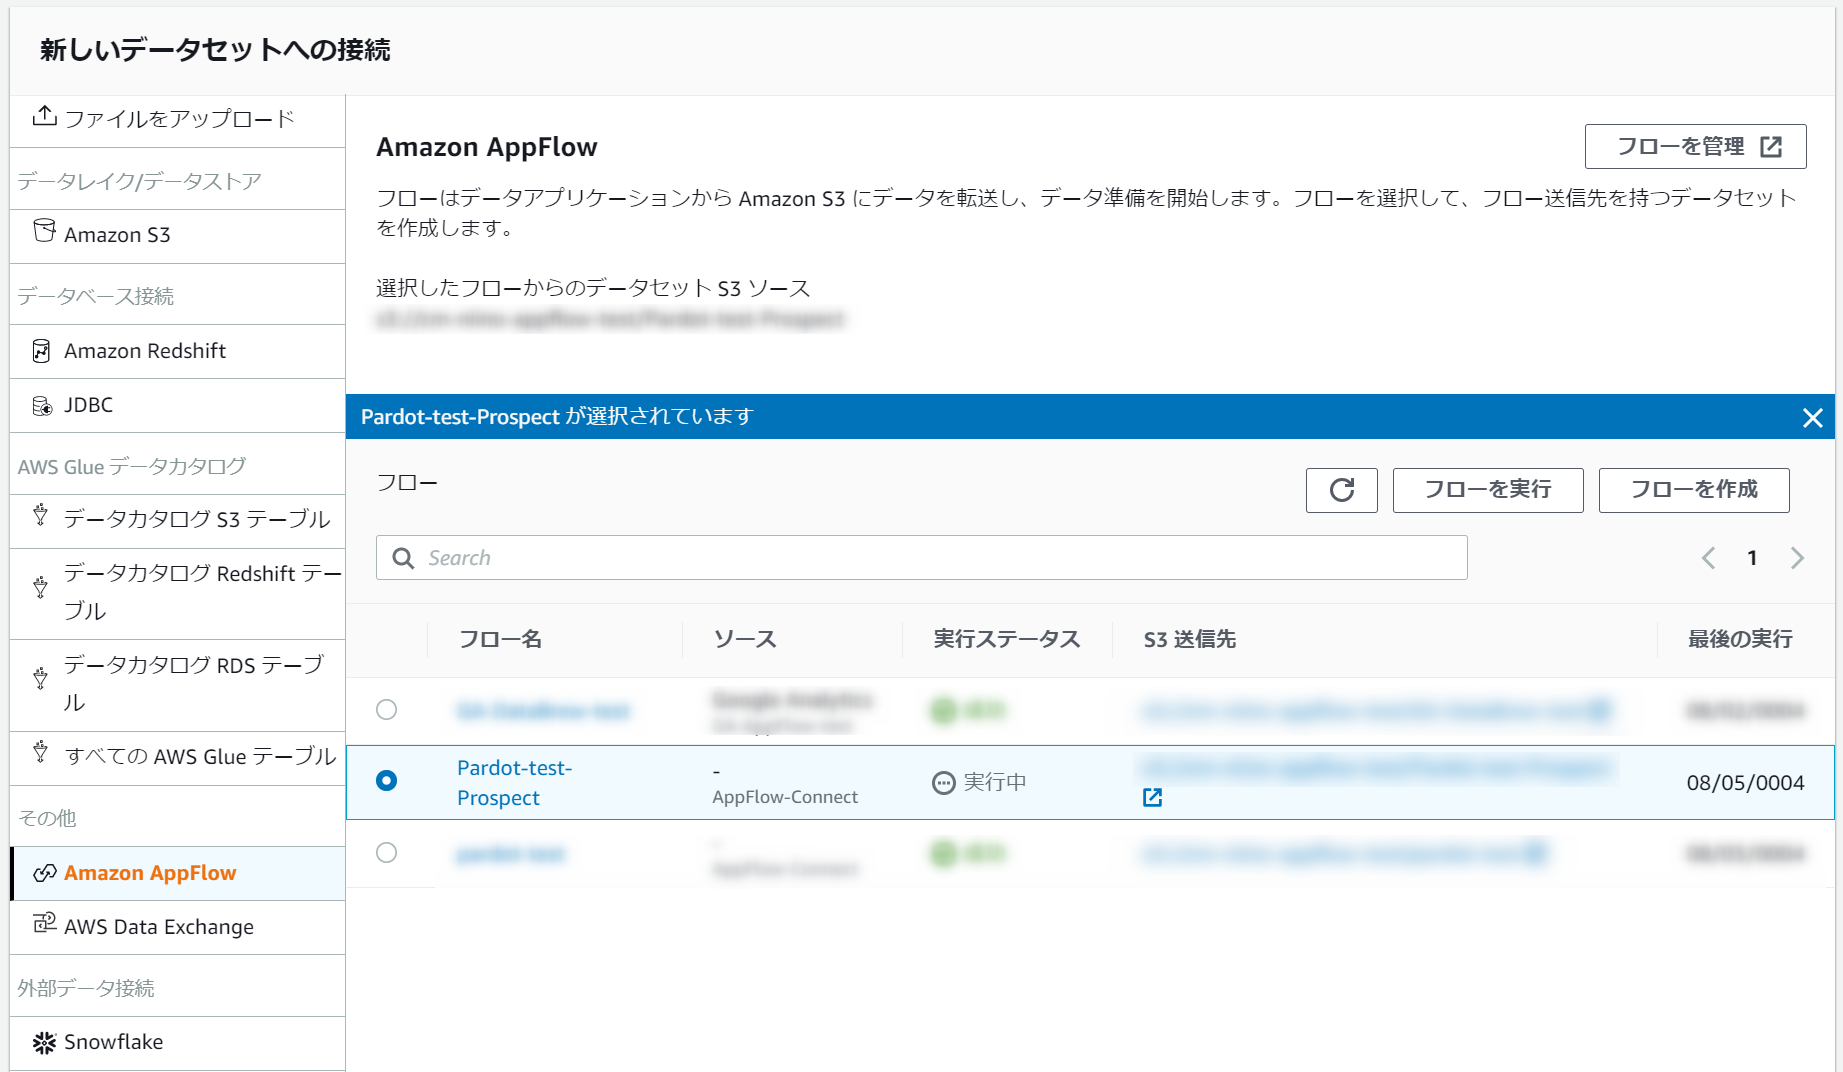Open the Pardot-test-Prospect flow link

(x=513, y=782)
